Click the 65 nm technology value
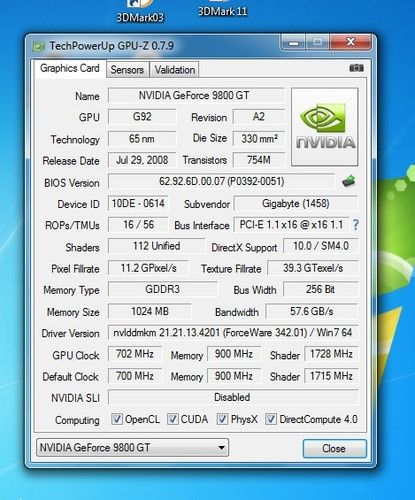This screenshot has height=500, width=415. click(142, 139)
